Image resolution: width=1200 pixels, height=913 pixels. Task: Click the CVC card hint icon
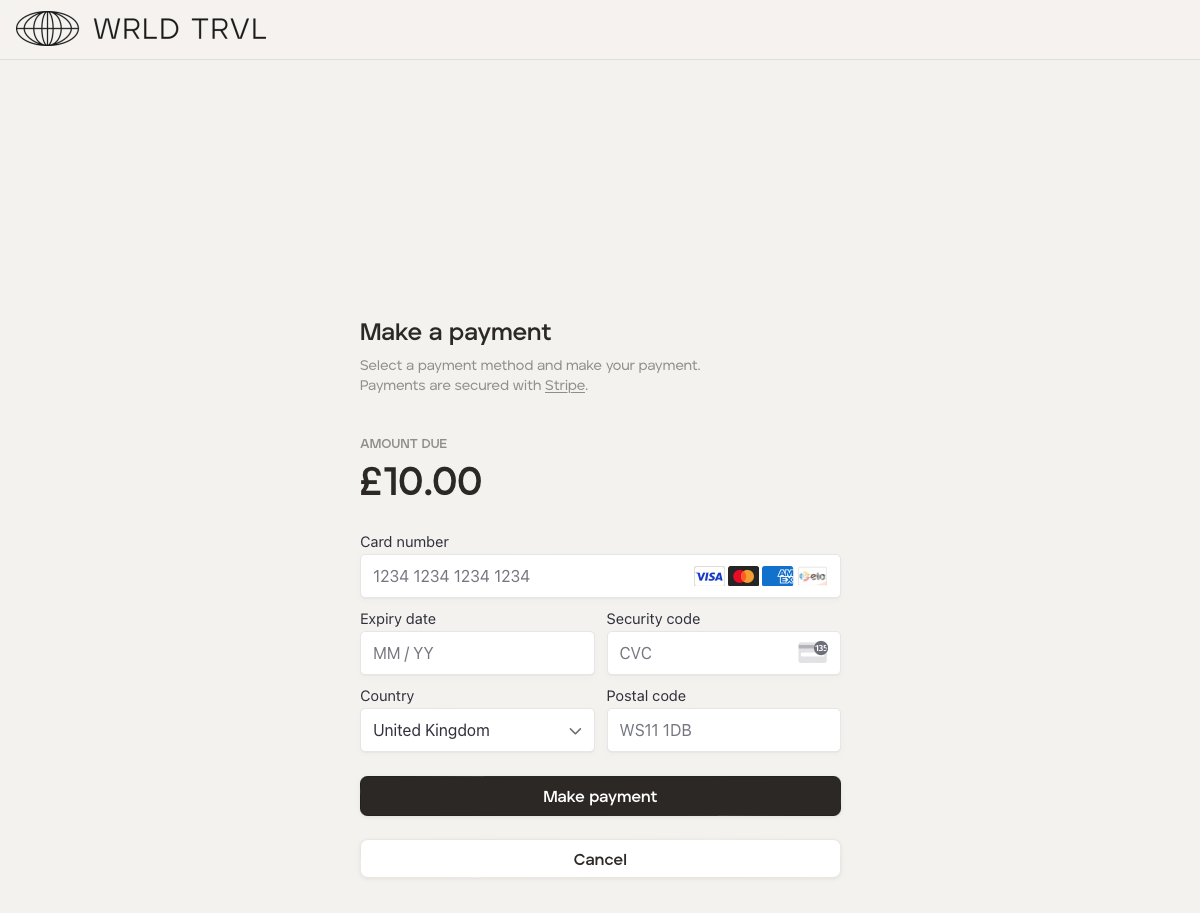pos(813,652)
